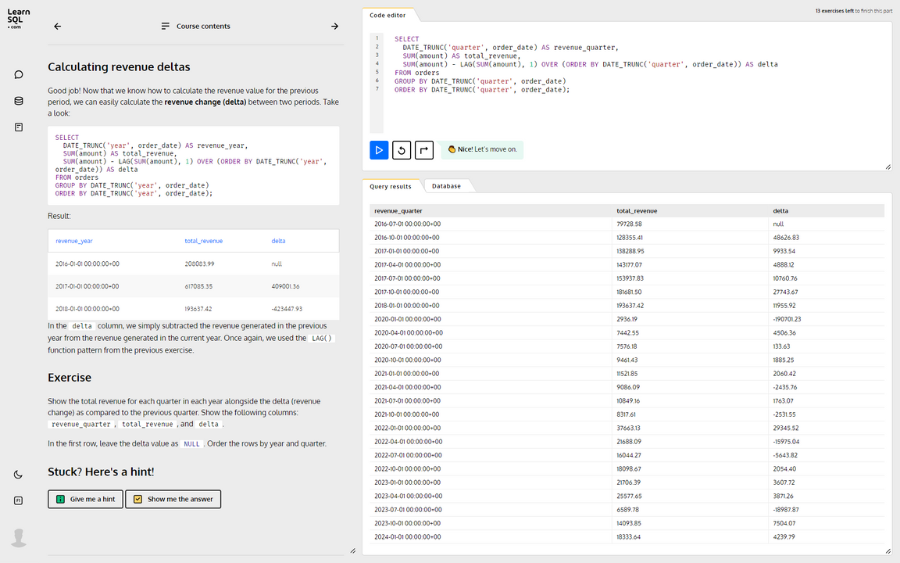Click the 2020-01-01 results row
The height and width of the screenshot is (563, 900).
coord(627,320)
